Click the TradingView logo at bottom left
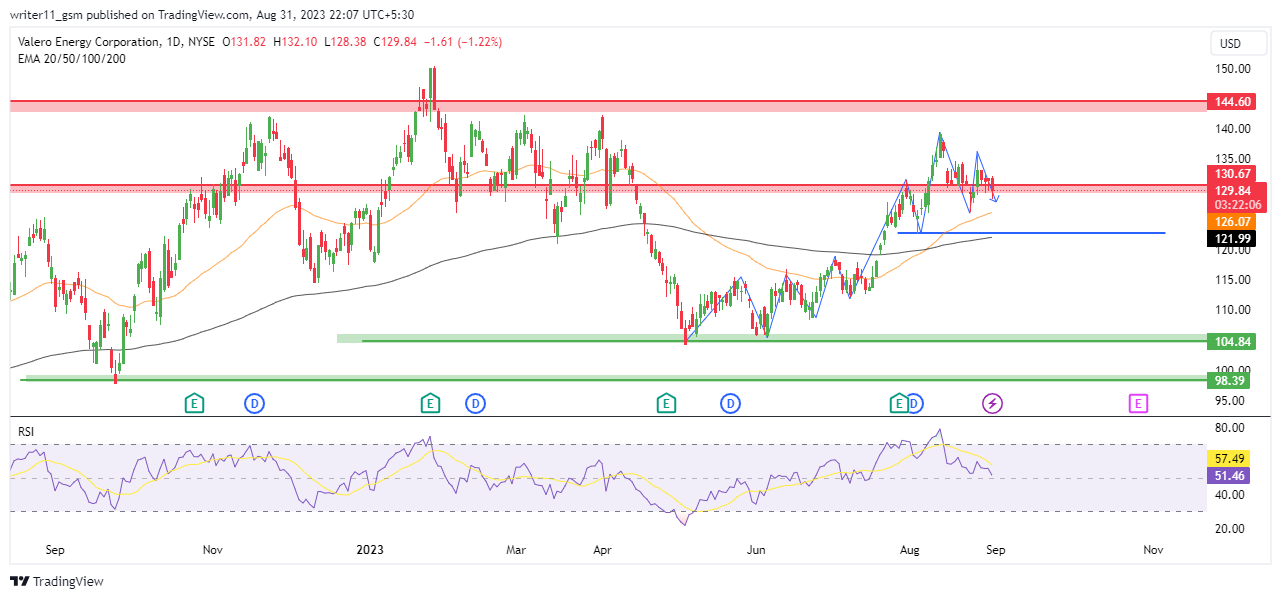Viewport: 1281px width, 599px height. coord(57,582)
